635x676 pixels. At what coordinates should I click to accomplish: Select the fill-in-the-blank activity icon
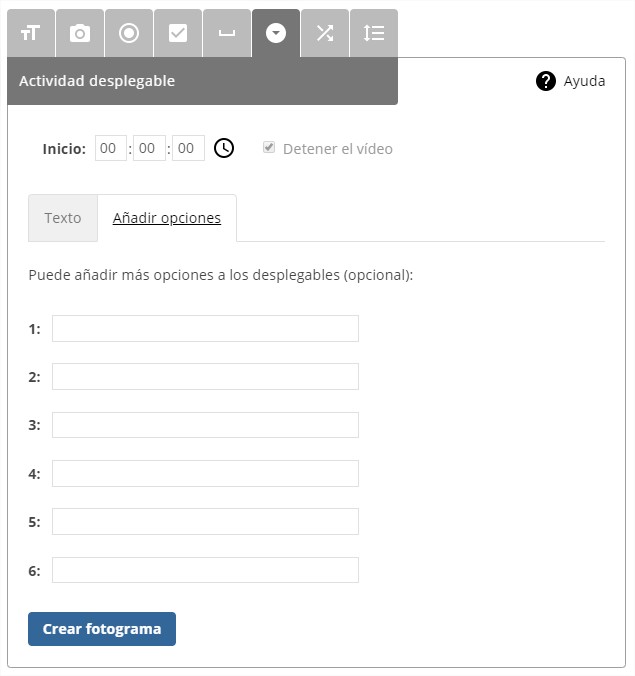[227, 33]
